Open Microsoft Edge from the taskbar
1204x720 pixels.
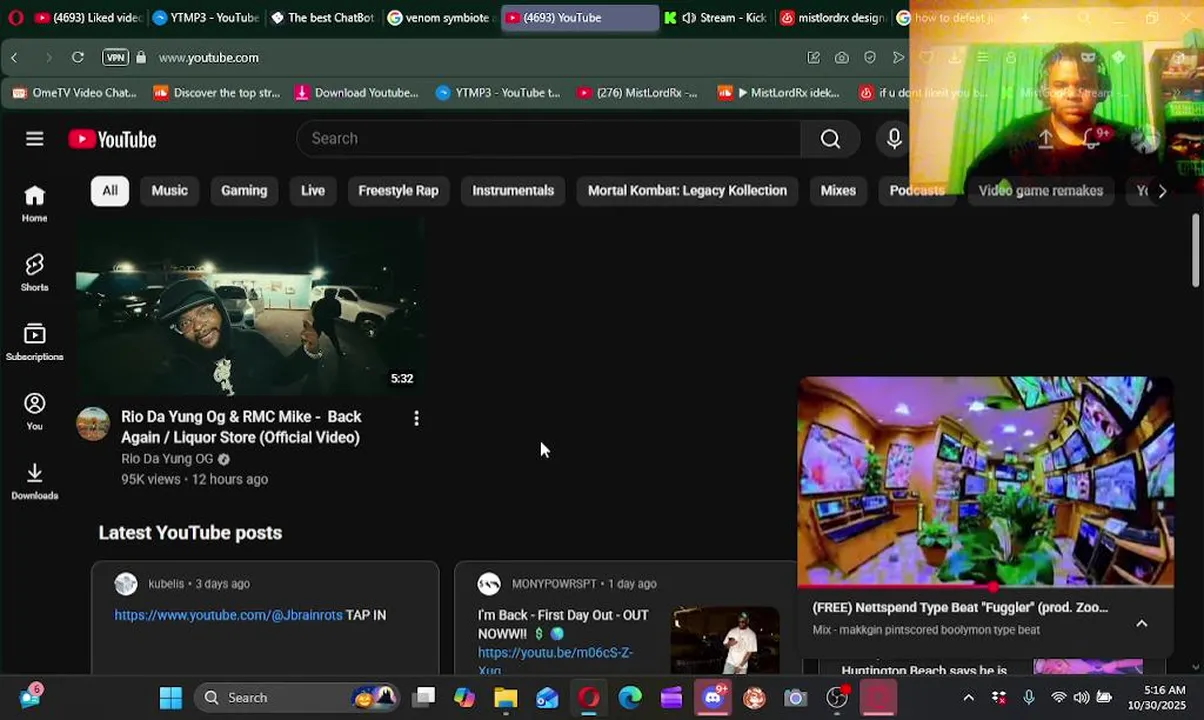630,697
